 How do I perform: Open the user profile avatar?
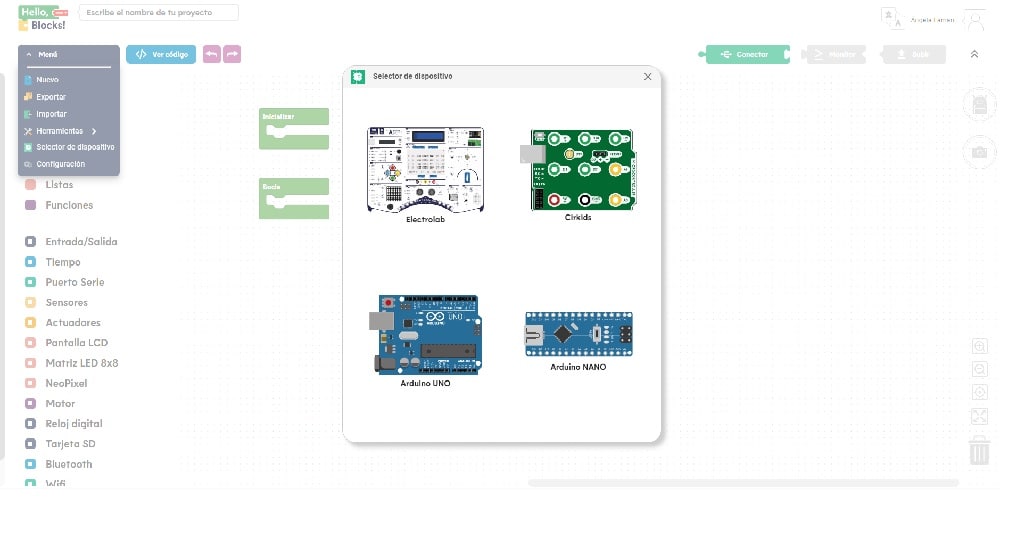pos(975,21)
